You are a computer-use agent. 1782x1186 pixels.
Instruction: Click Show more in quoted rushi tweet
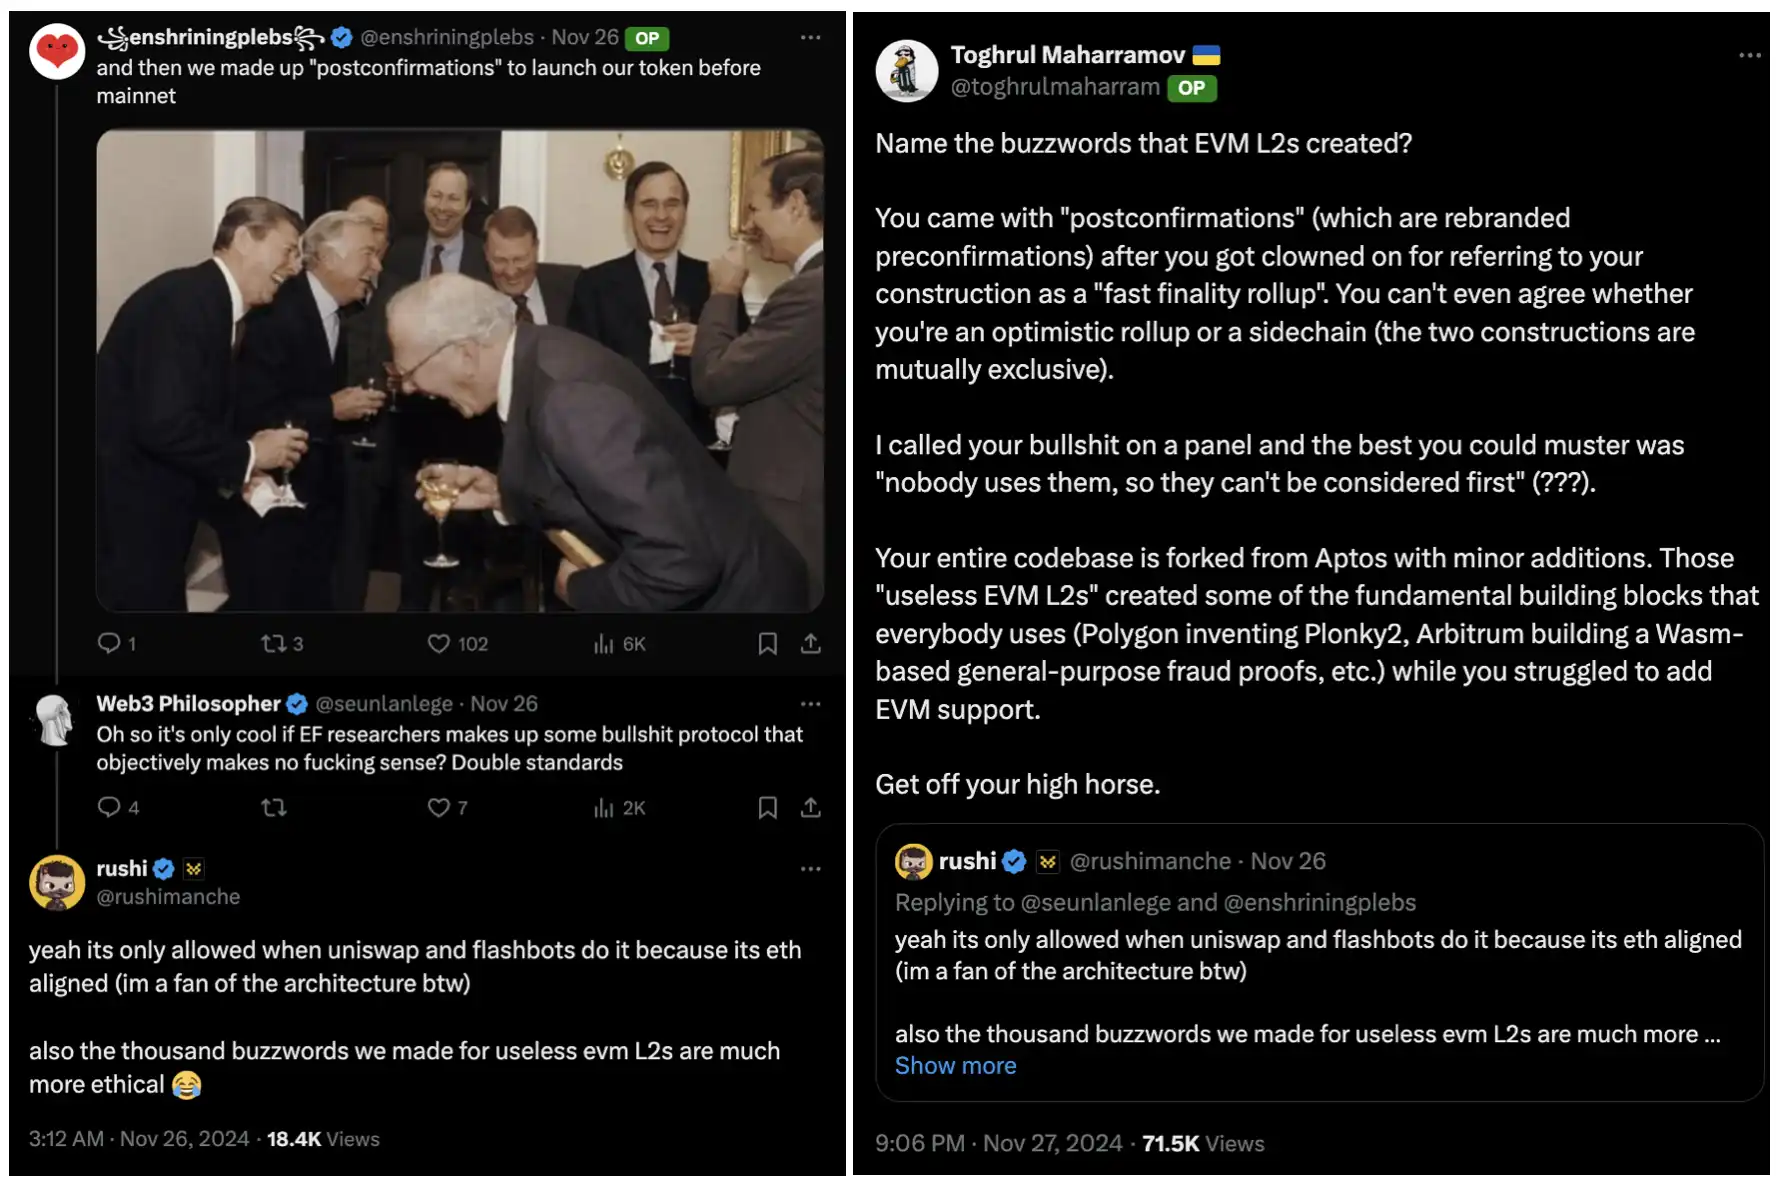click(955, 1066)
